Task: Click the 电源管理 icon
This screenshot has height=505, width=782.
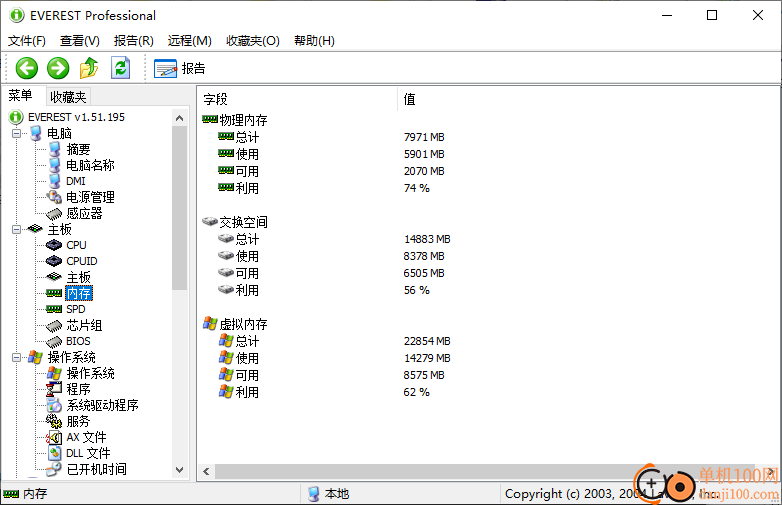Action: 54,197
